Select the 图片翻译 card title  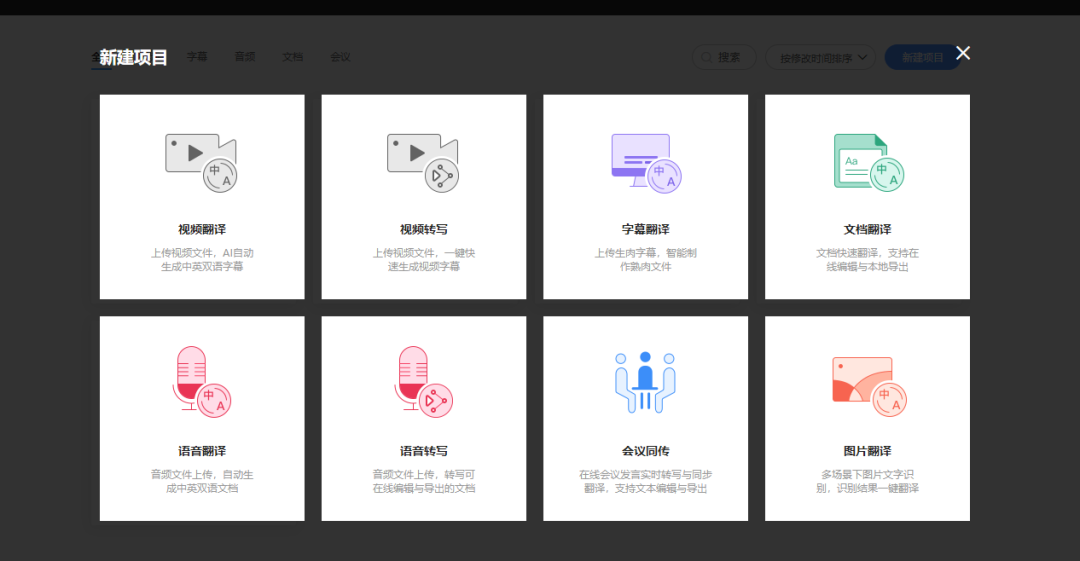[867, 451]
